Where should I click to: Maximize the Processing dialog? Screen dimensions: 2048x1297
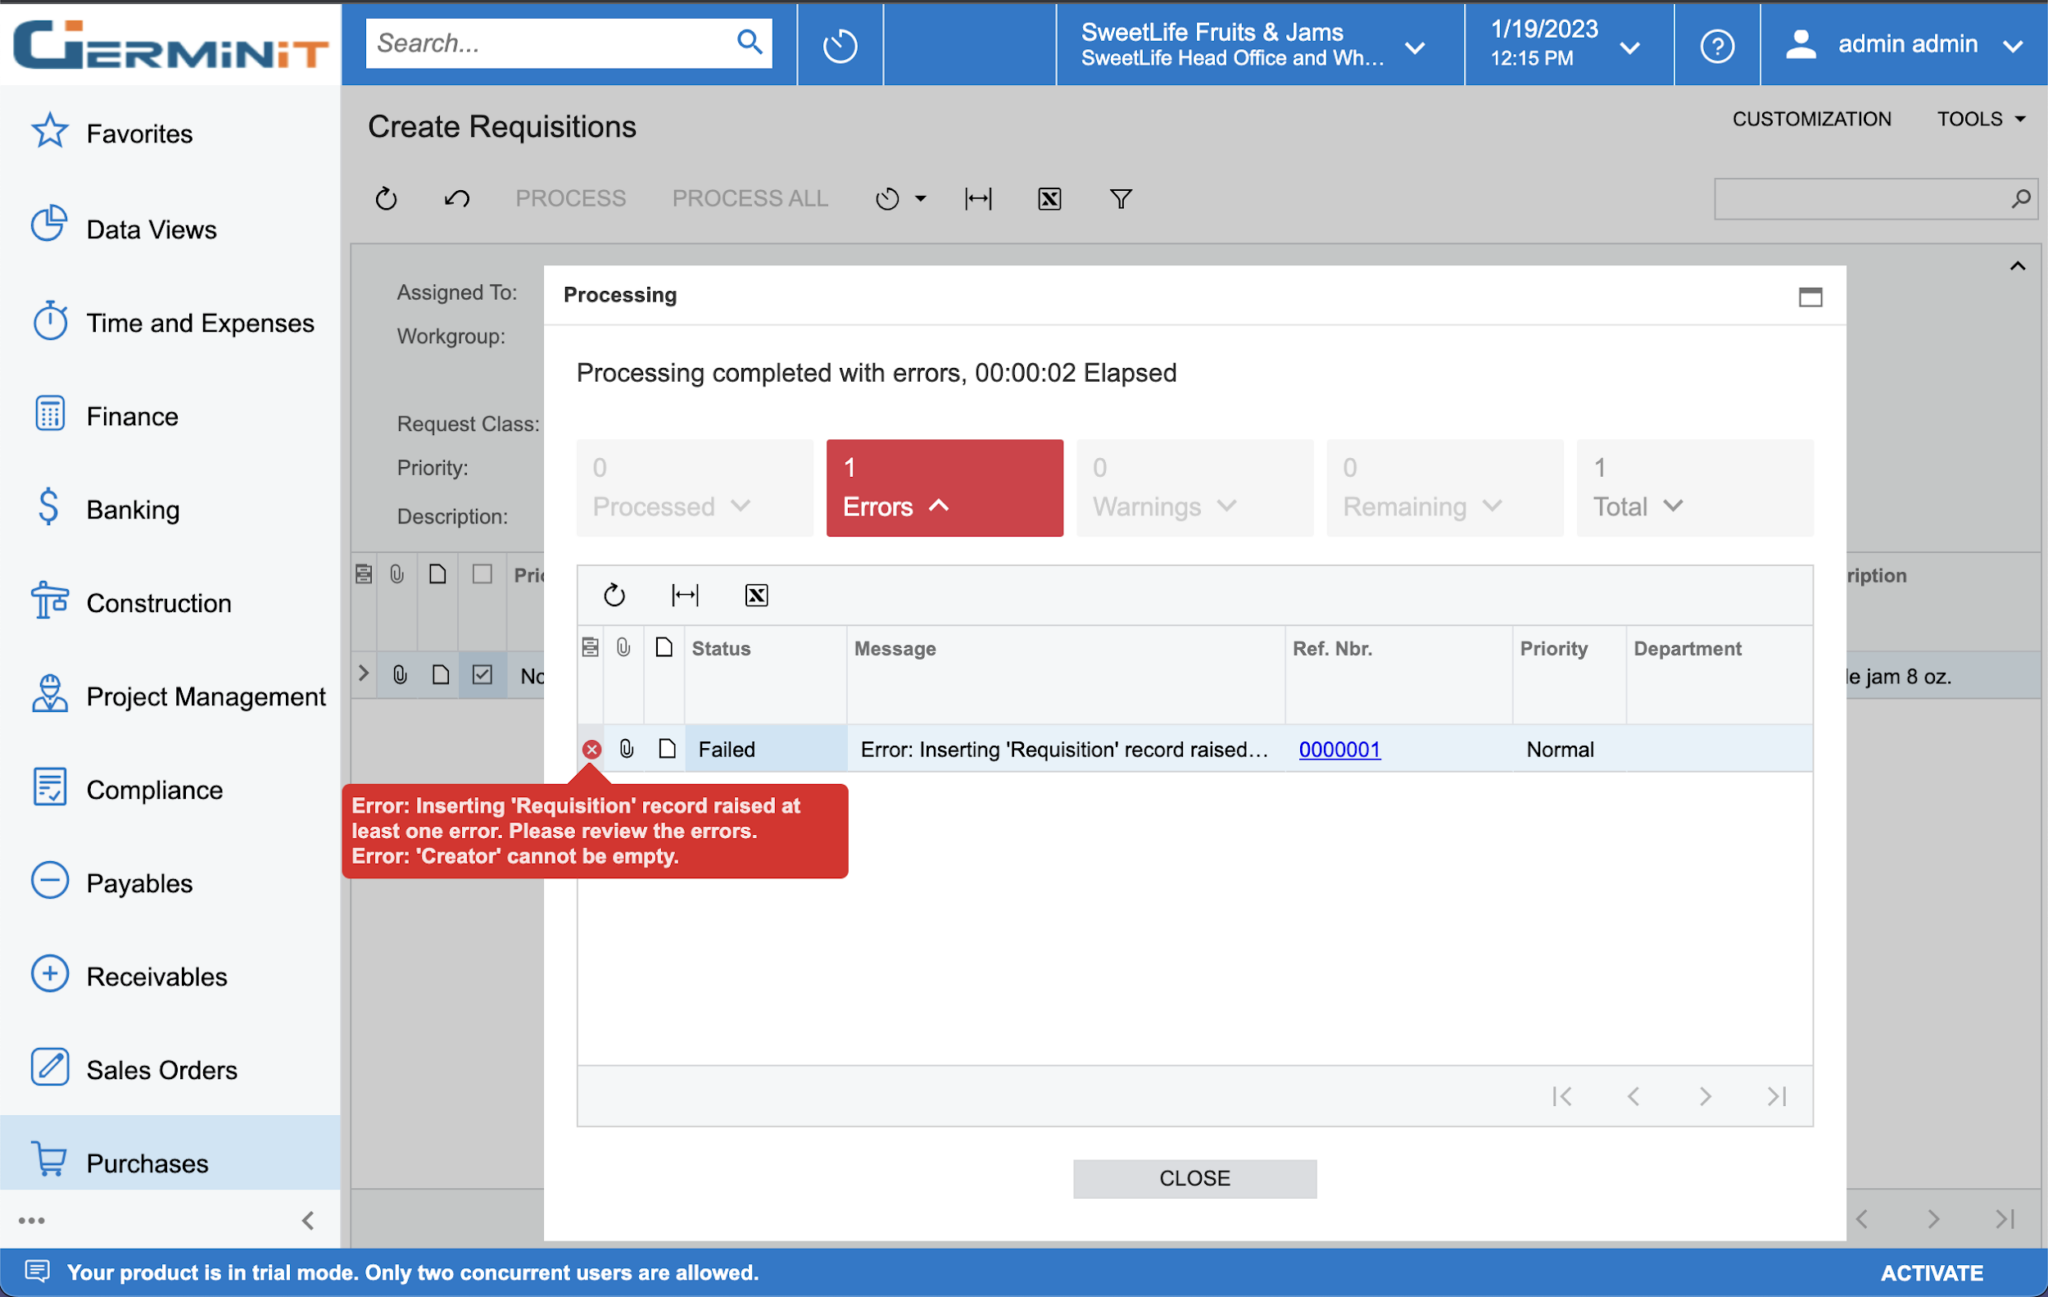click(x=1810, y=297)
